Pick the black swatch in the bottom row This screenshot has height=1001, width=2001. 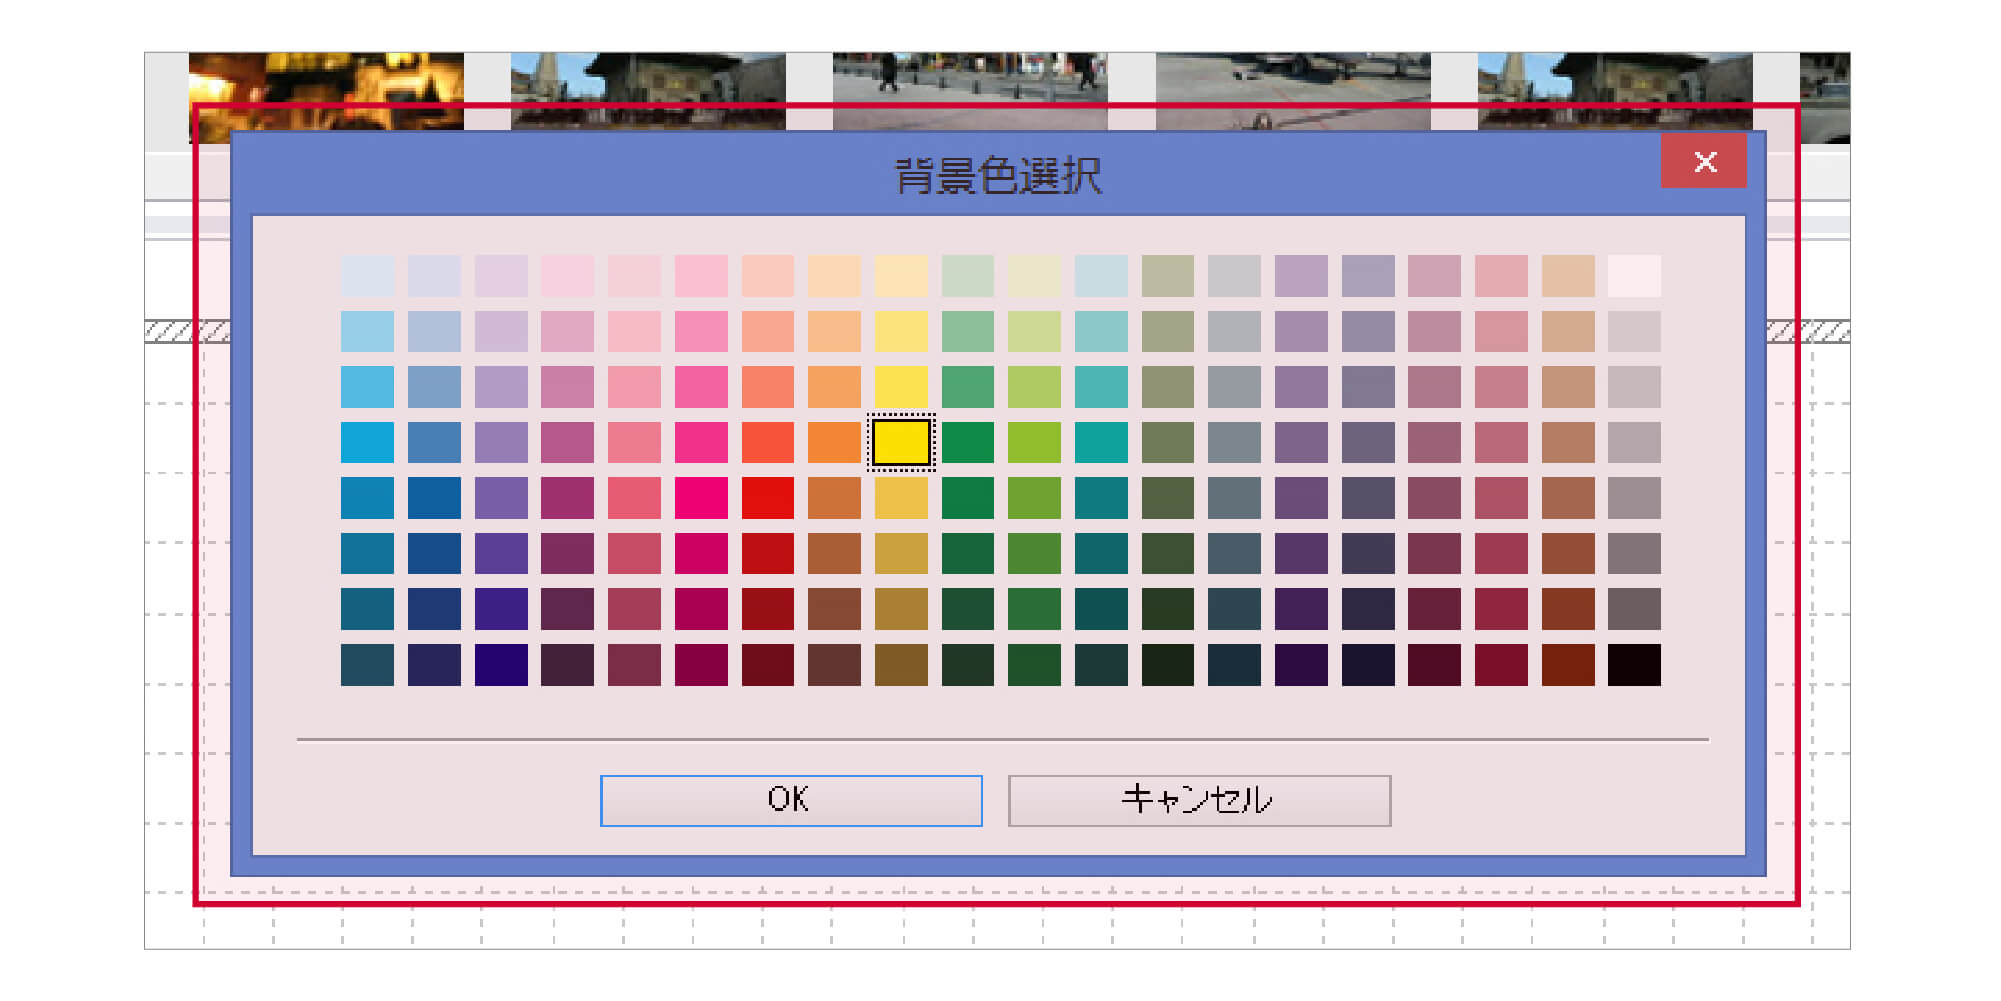point(1634,665)
